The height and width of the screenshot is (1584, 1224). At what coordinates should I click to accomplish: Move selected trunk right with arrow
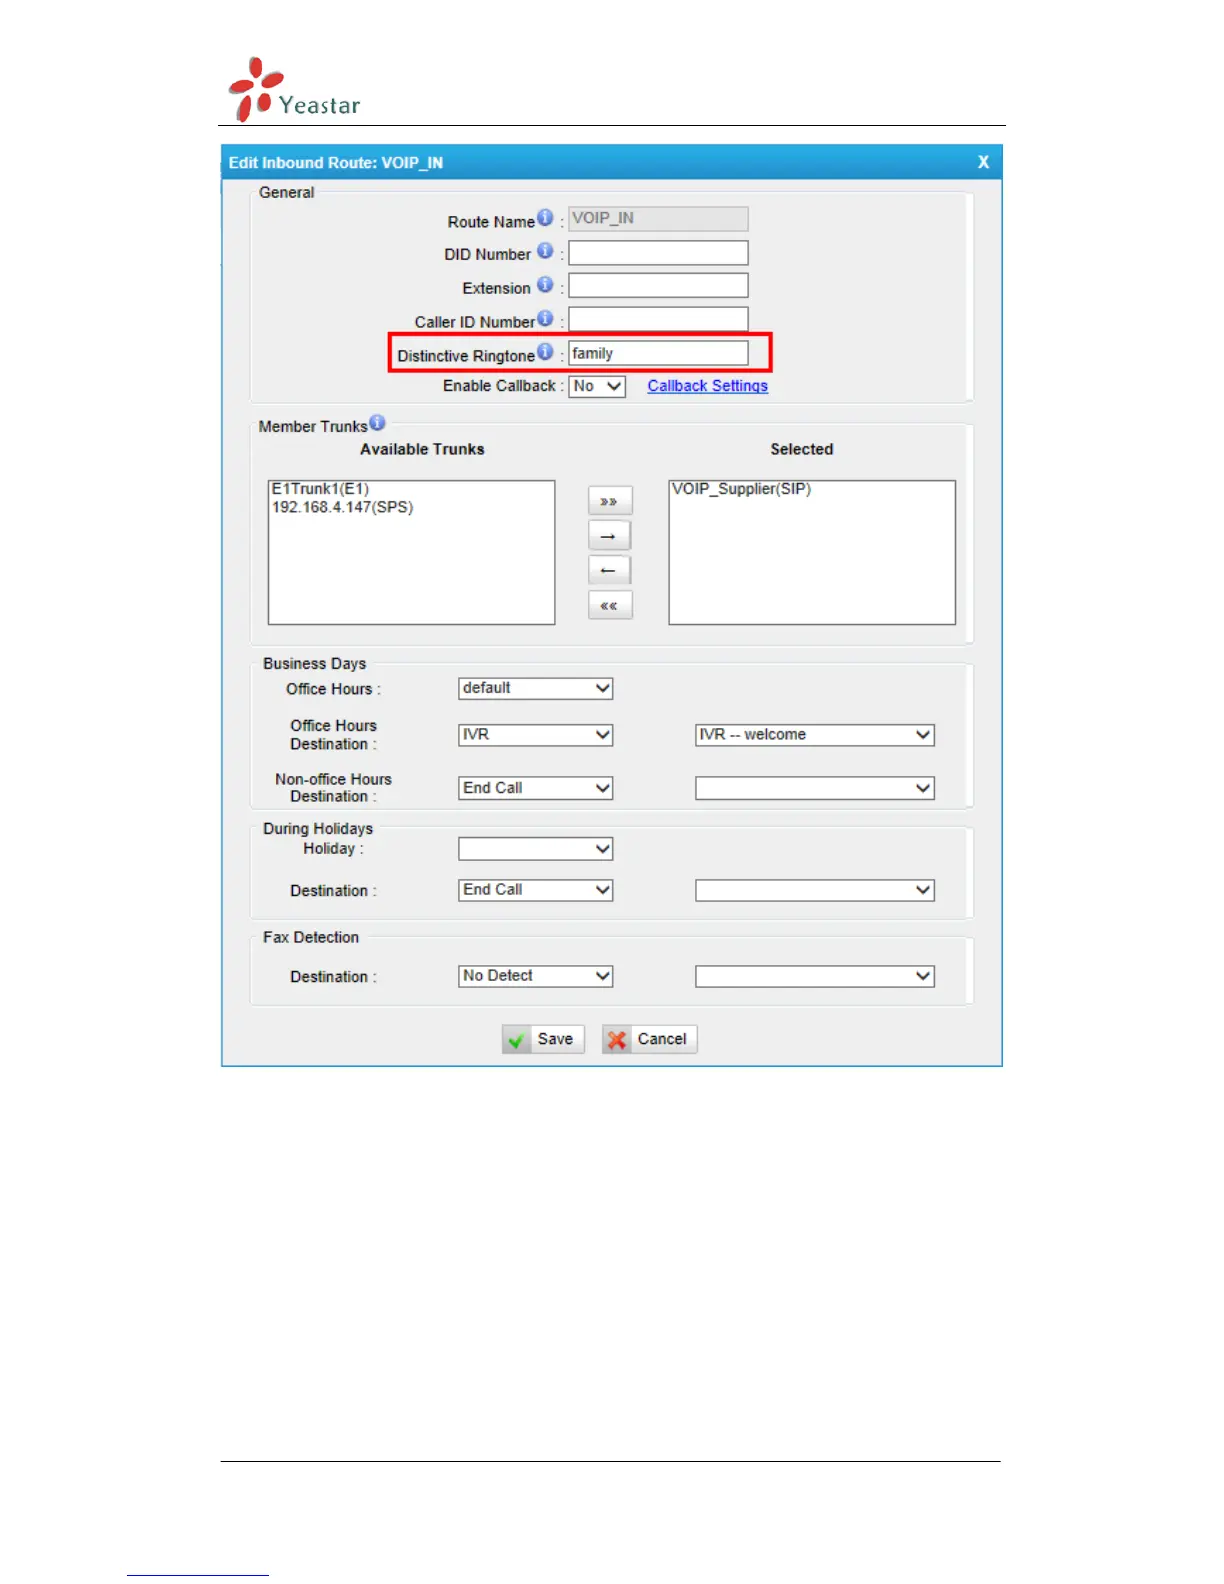609,535
